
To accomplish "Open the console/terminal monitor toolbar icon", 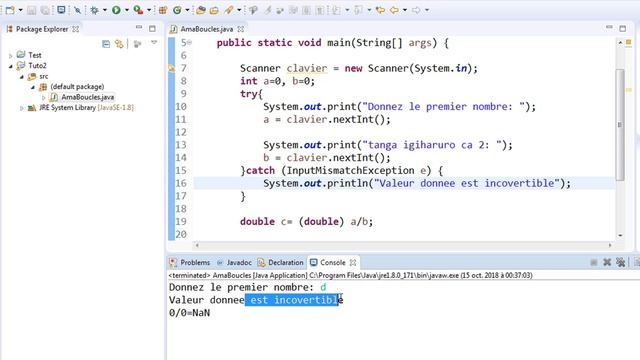I will [61, 9].
